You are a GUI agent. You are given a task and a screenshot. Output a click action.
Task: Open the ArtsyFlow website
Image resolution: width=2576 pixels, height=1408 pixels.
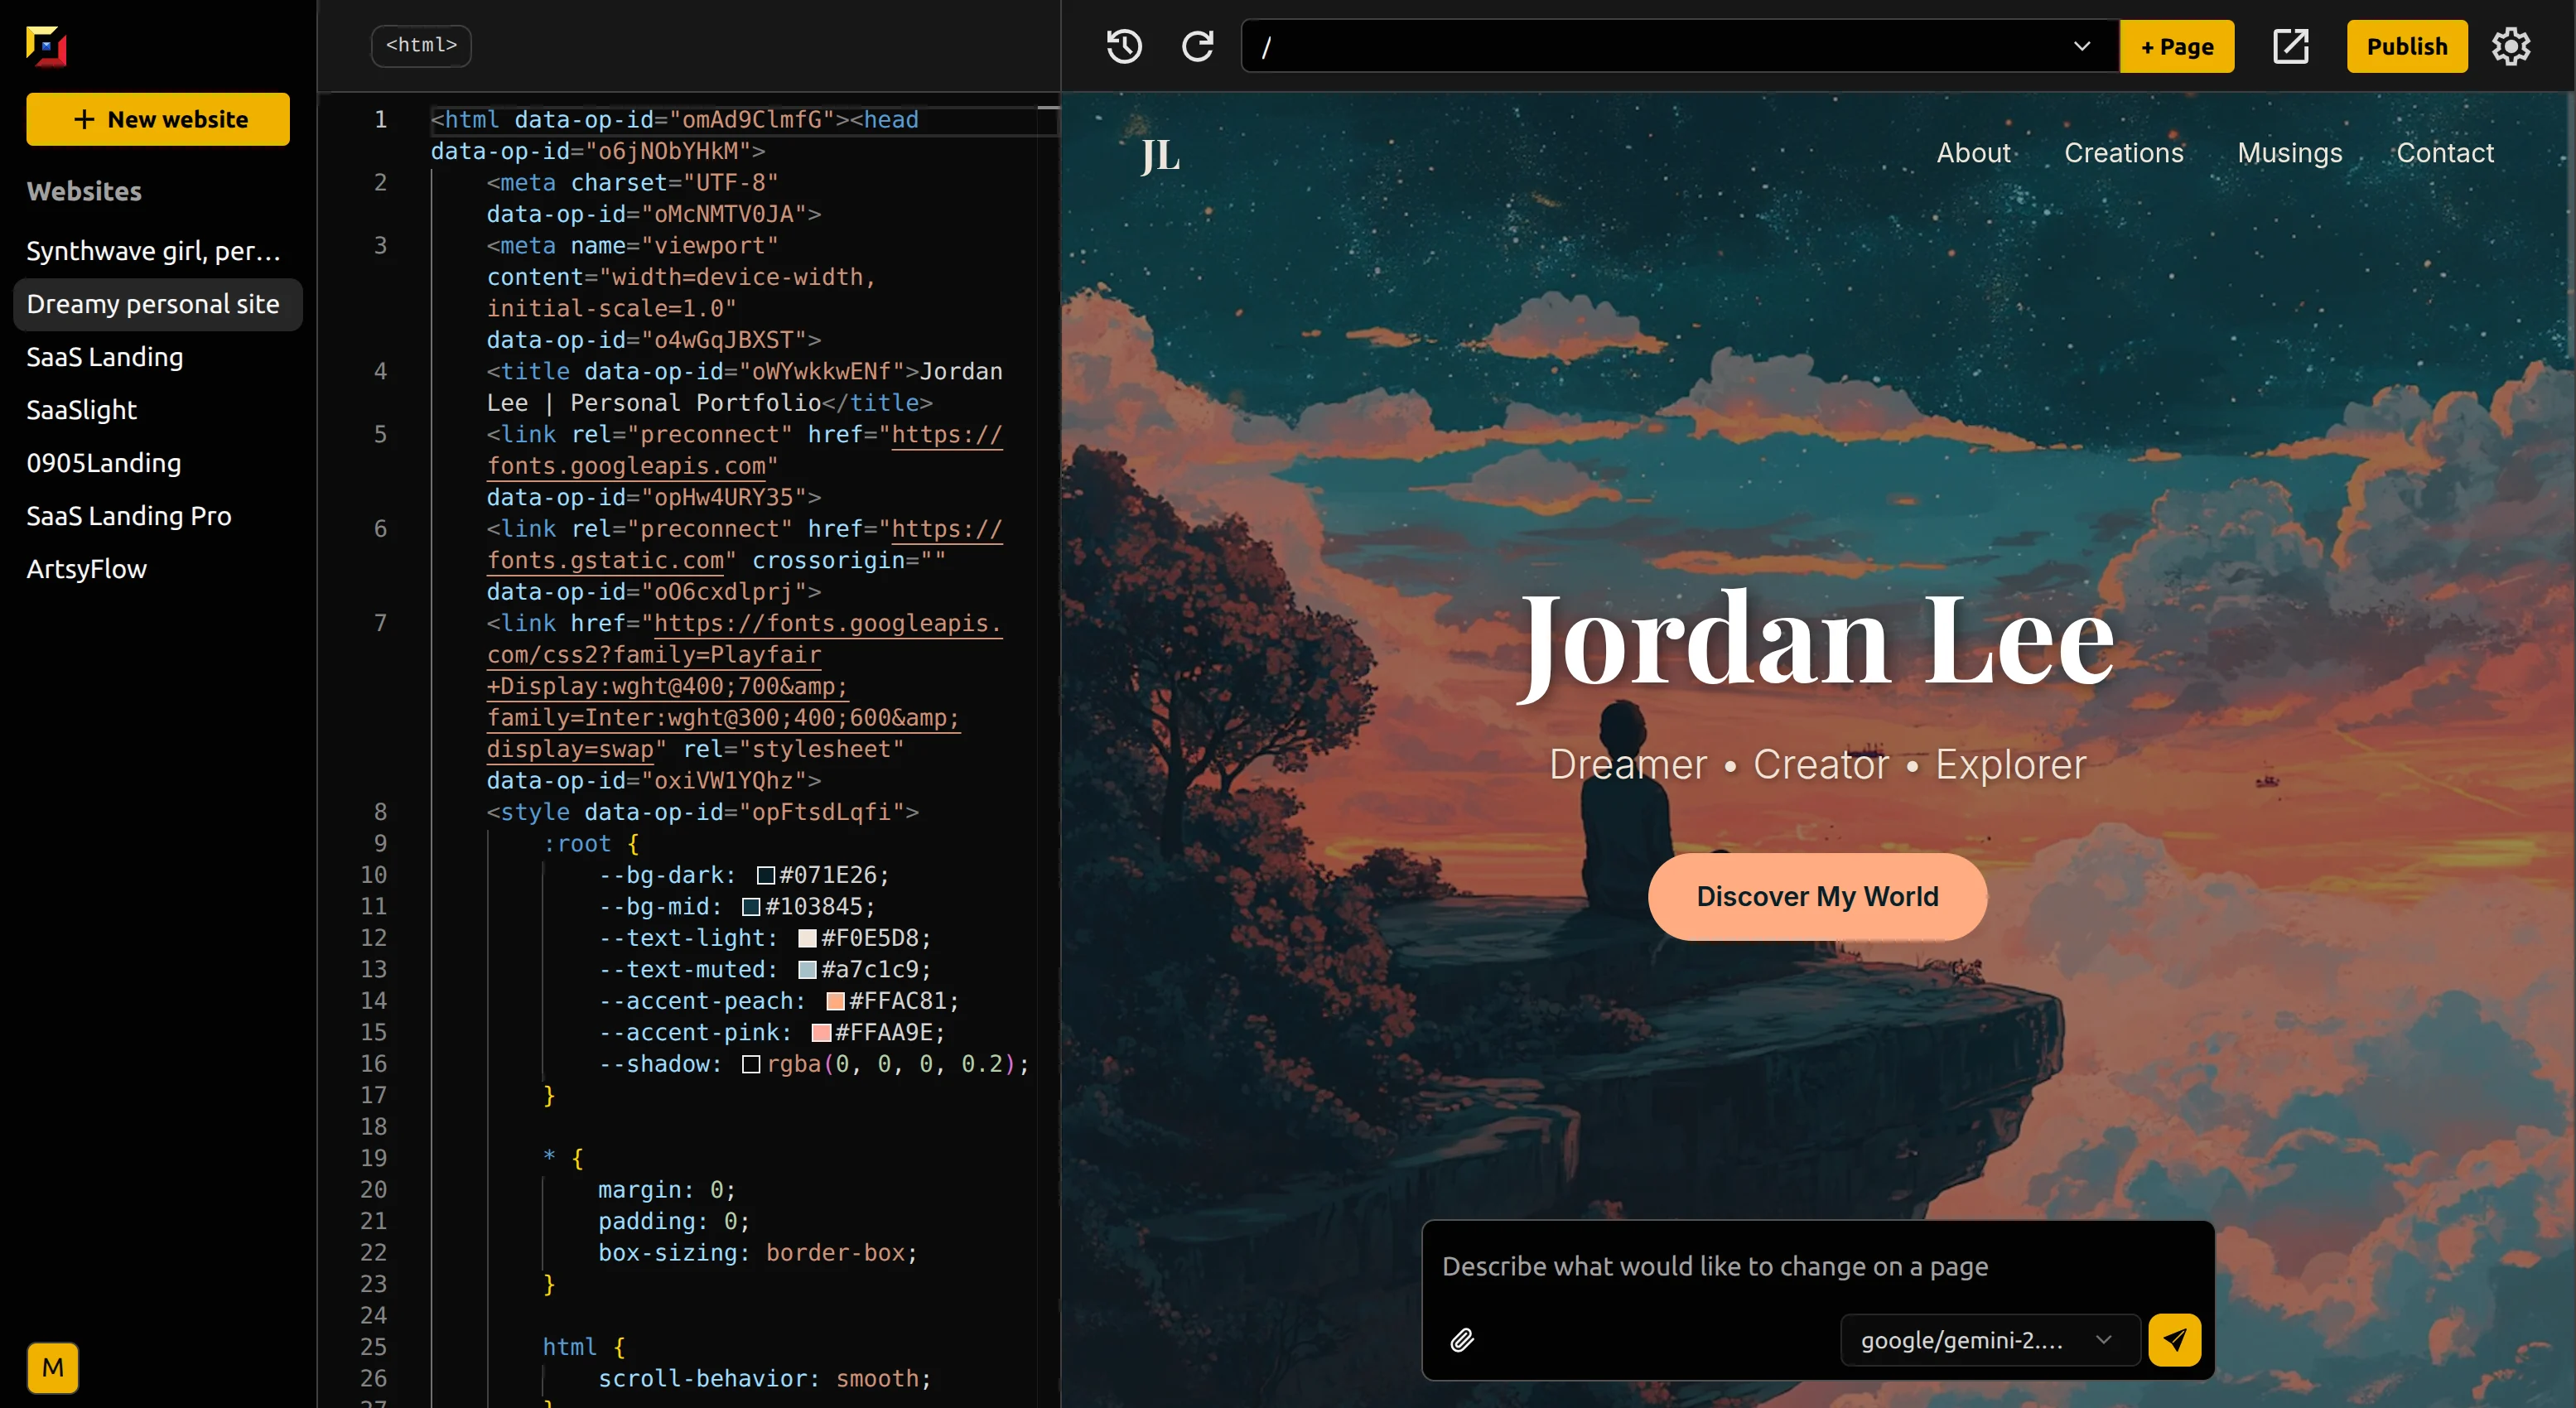(87, 569)
